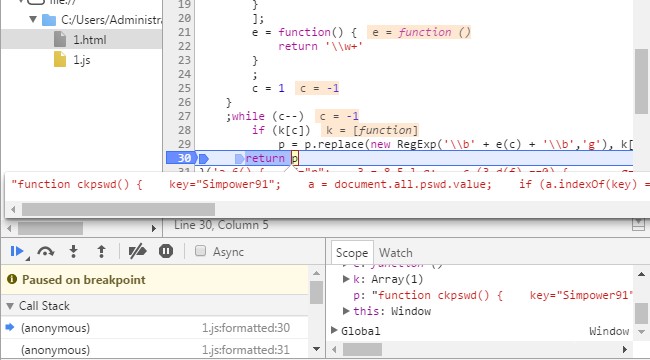
Task: Collapse the Call Stack section
Action: click(10, 306)
